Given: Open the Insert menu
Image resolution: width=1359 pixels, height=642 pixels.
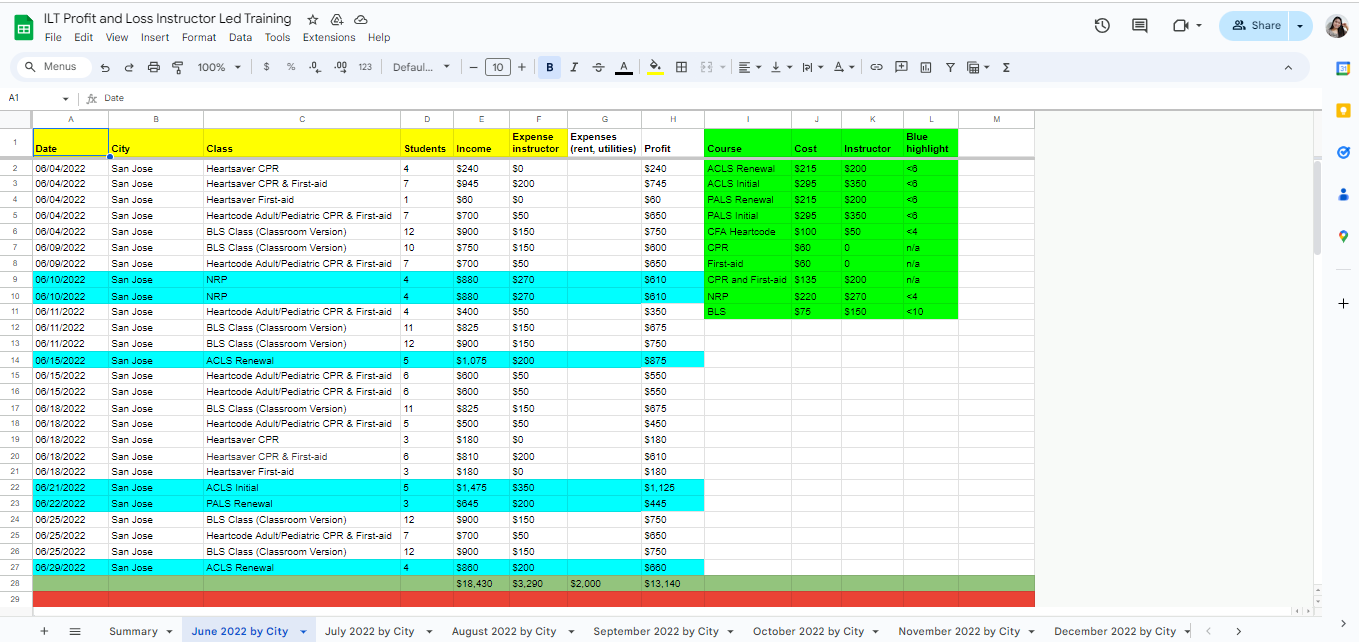Looking at the screenshot, I should pyautogui.click(x=155, y=37).
